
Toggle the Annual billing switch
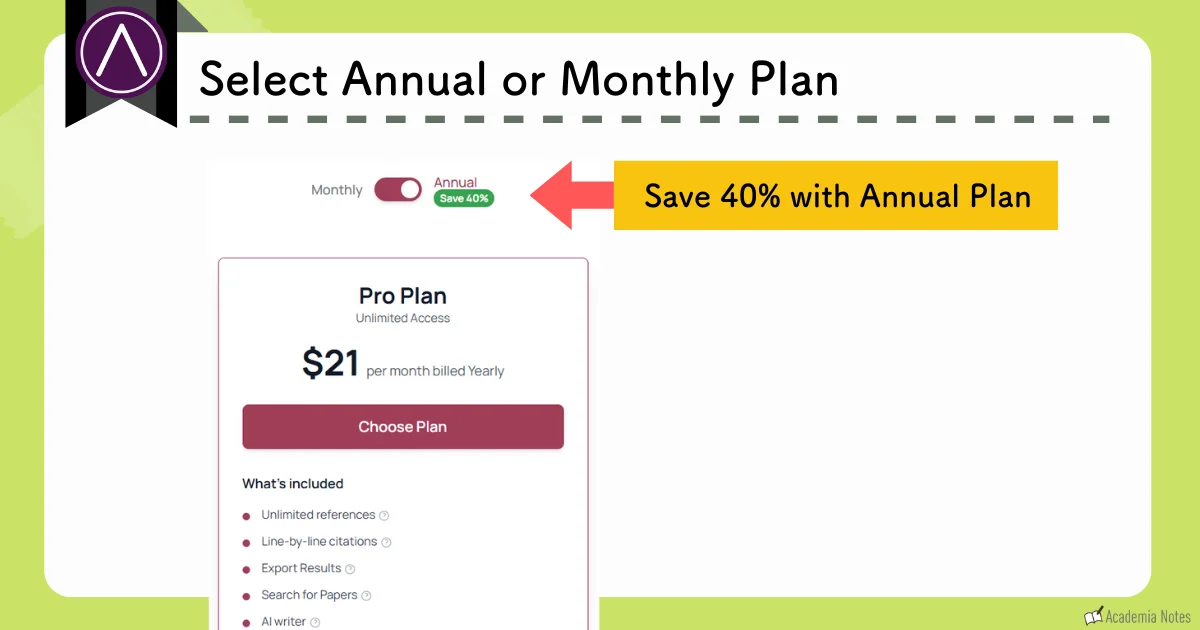coord(398,189)
